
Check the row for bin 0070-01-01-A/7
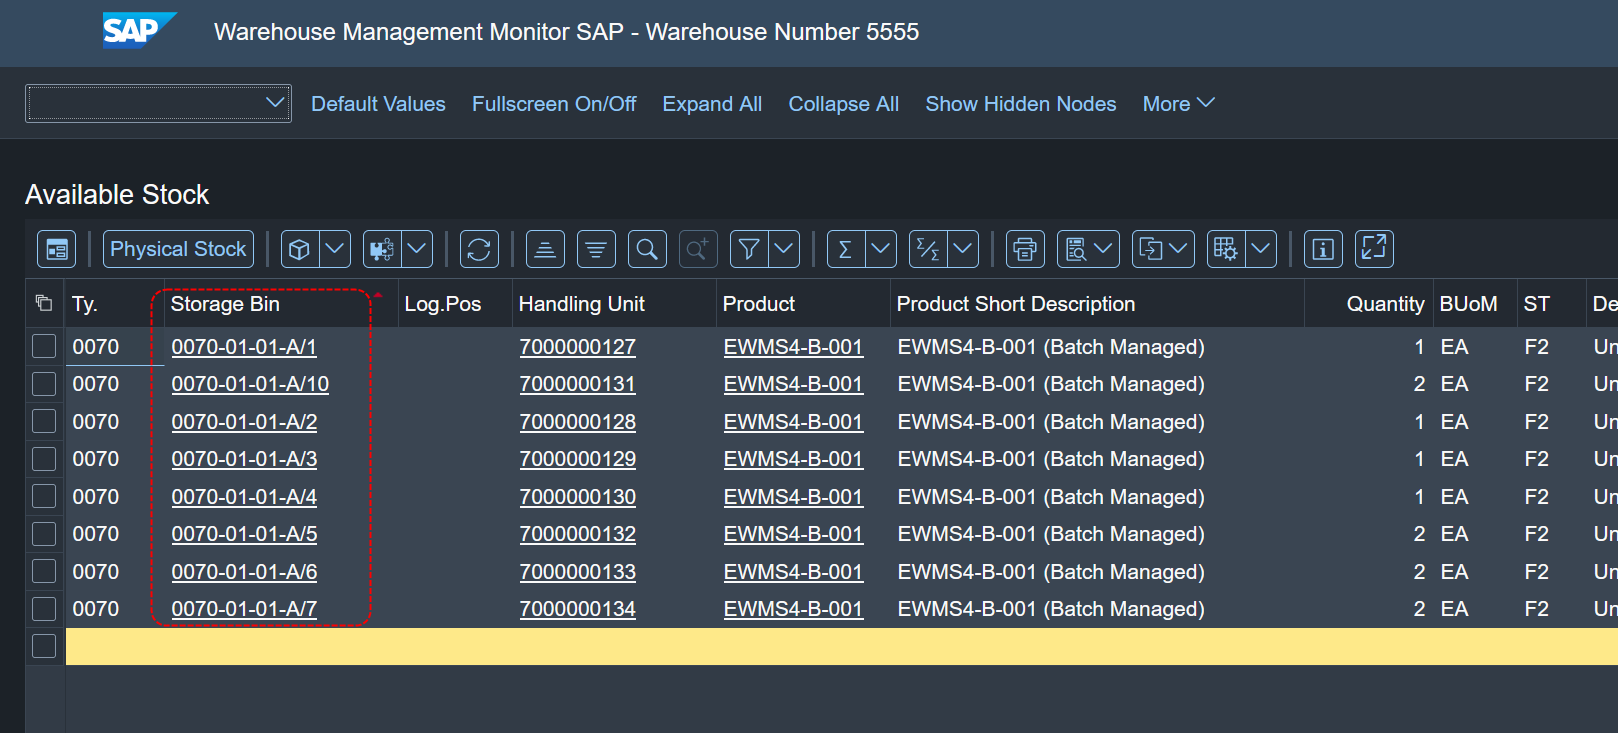pos(44,609)
